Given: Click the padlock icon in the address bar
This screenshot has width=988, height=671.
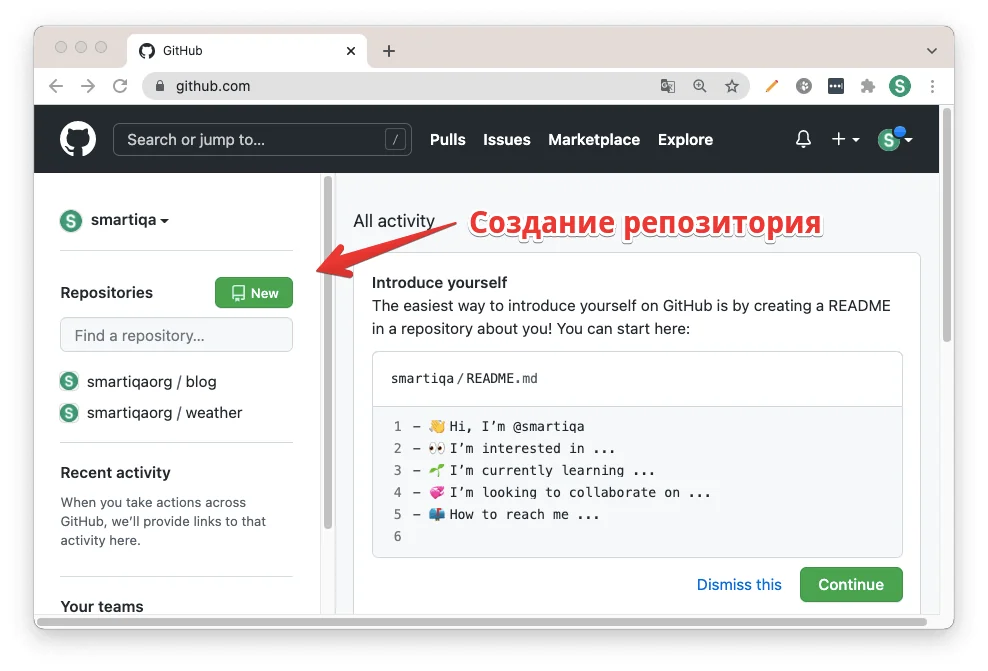Looking at the screenshot, I should (160, 86).
